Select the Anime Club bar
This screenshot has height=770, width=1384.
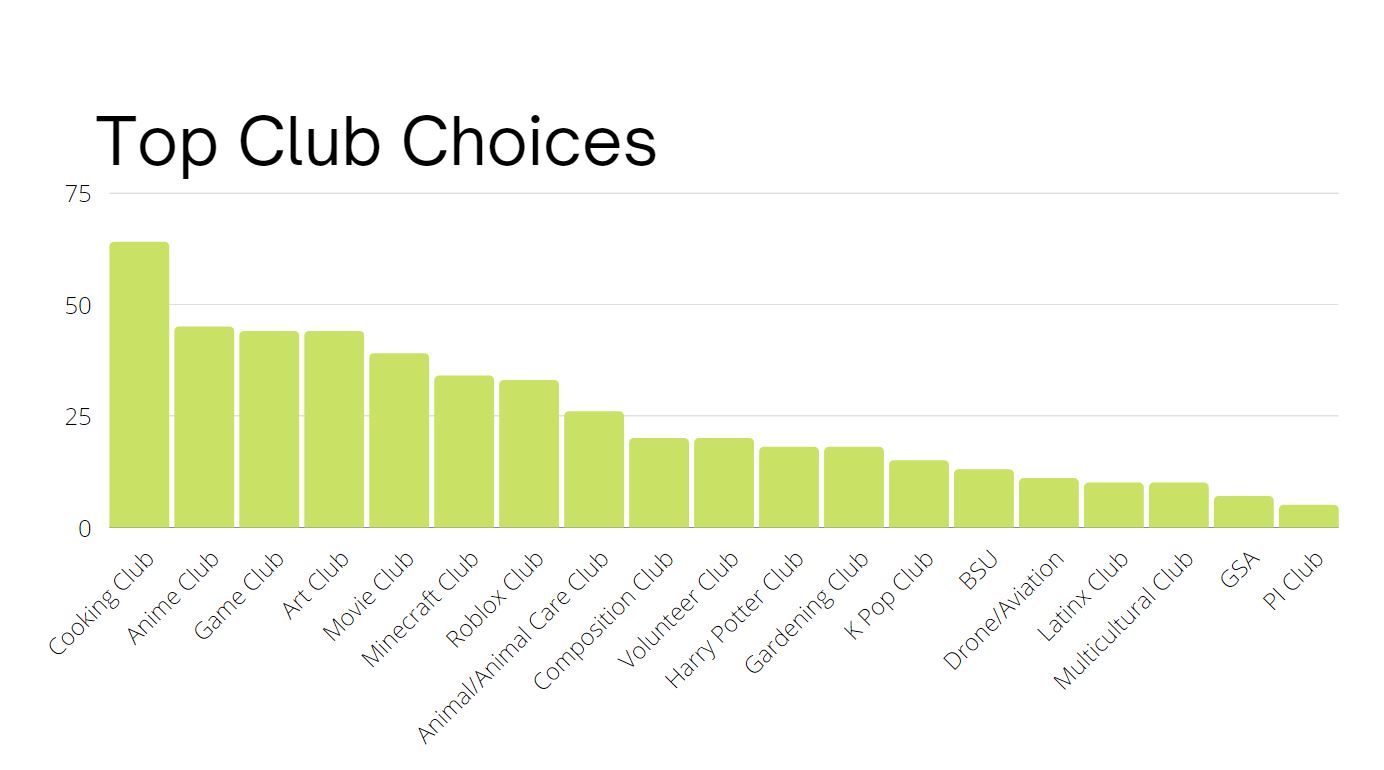click(204, 427)
